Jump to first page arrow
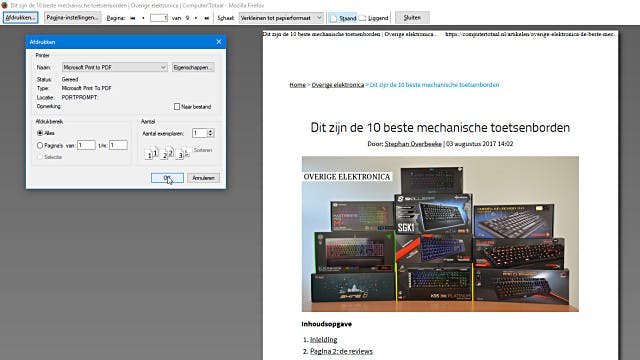This screenshot has width=640, height=360. click(x=133, y=18)
